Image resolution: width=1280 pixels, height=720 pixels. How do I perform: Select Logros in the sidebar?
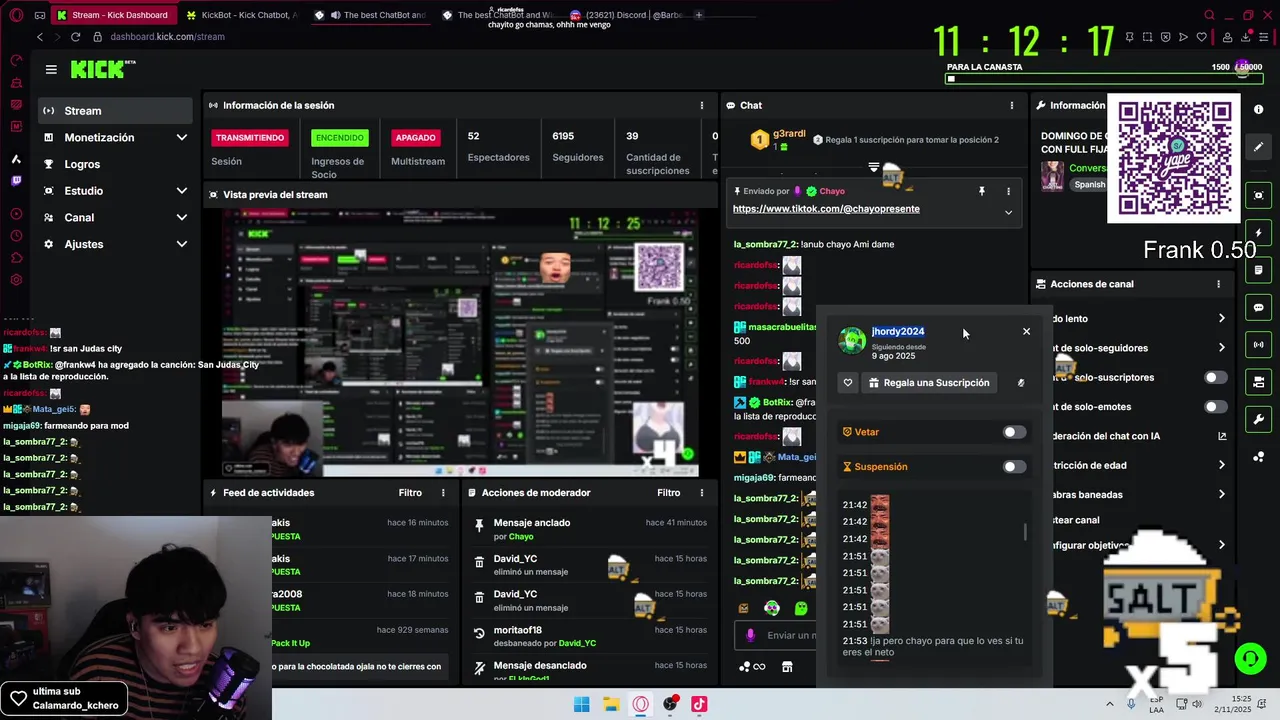tap(116, 164)
